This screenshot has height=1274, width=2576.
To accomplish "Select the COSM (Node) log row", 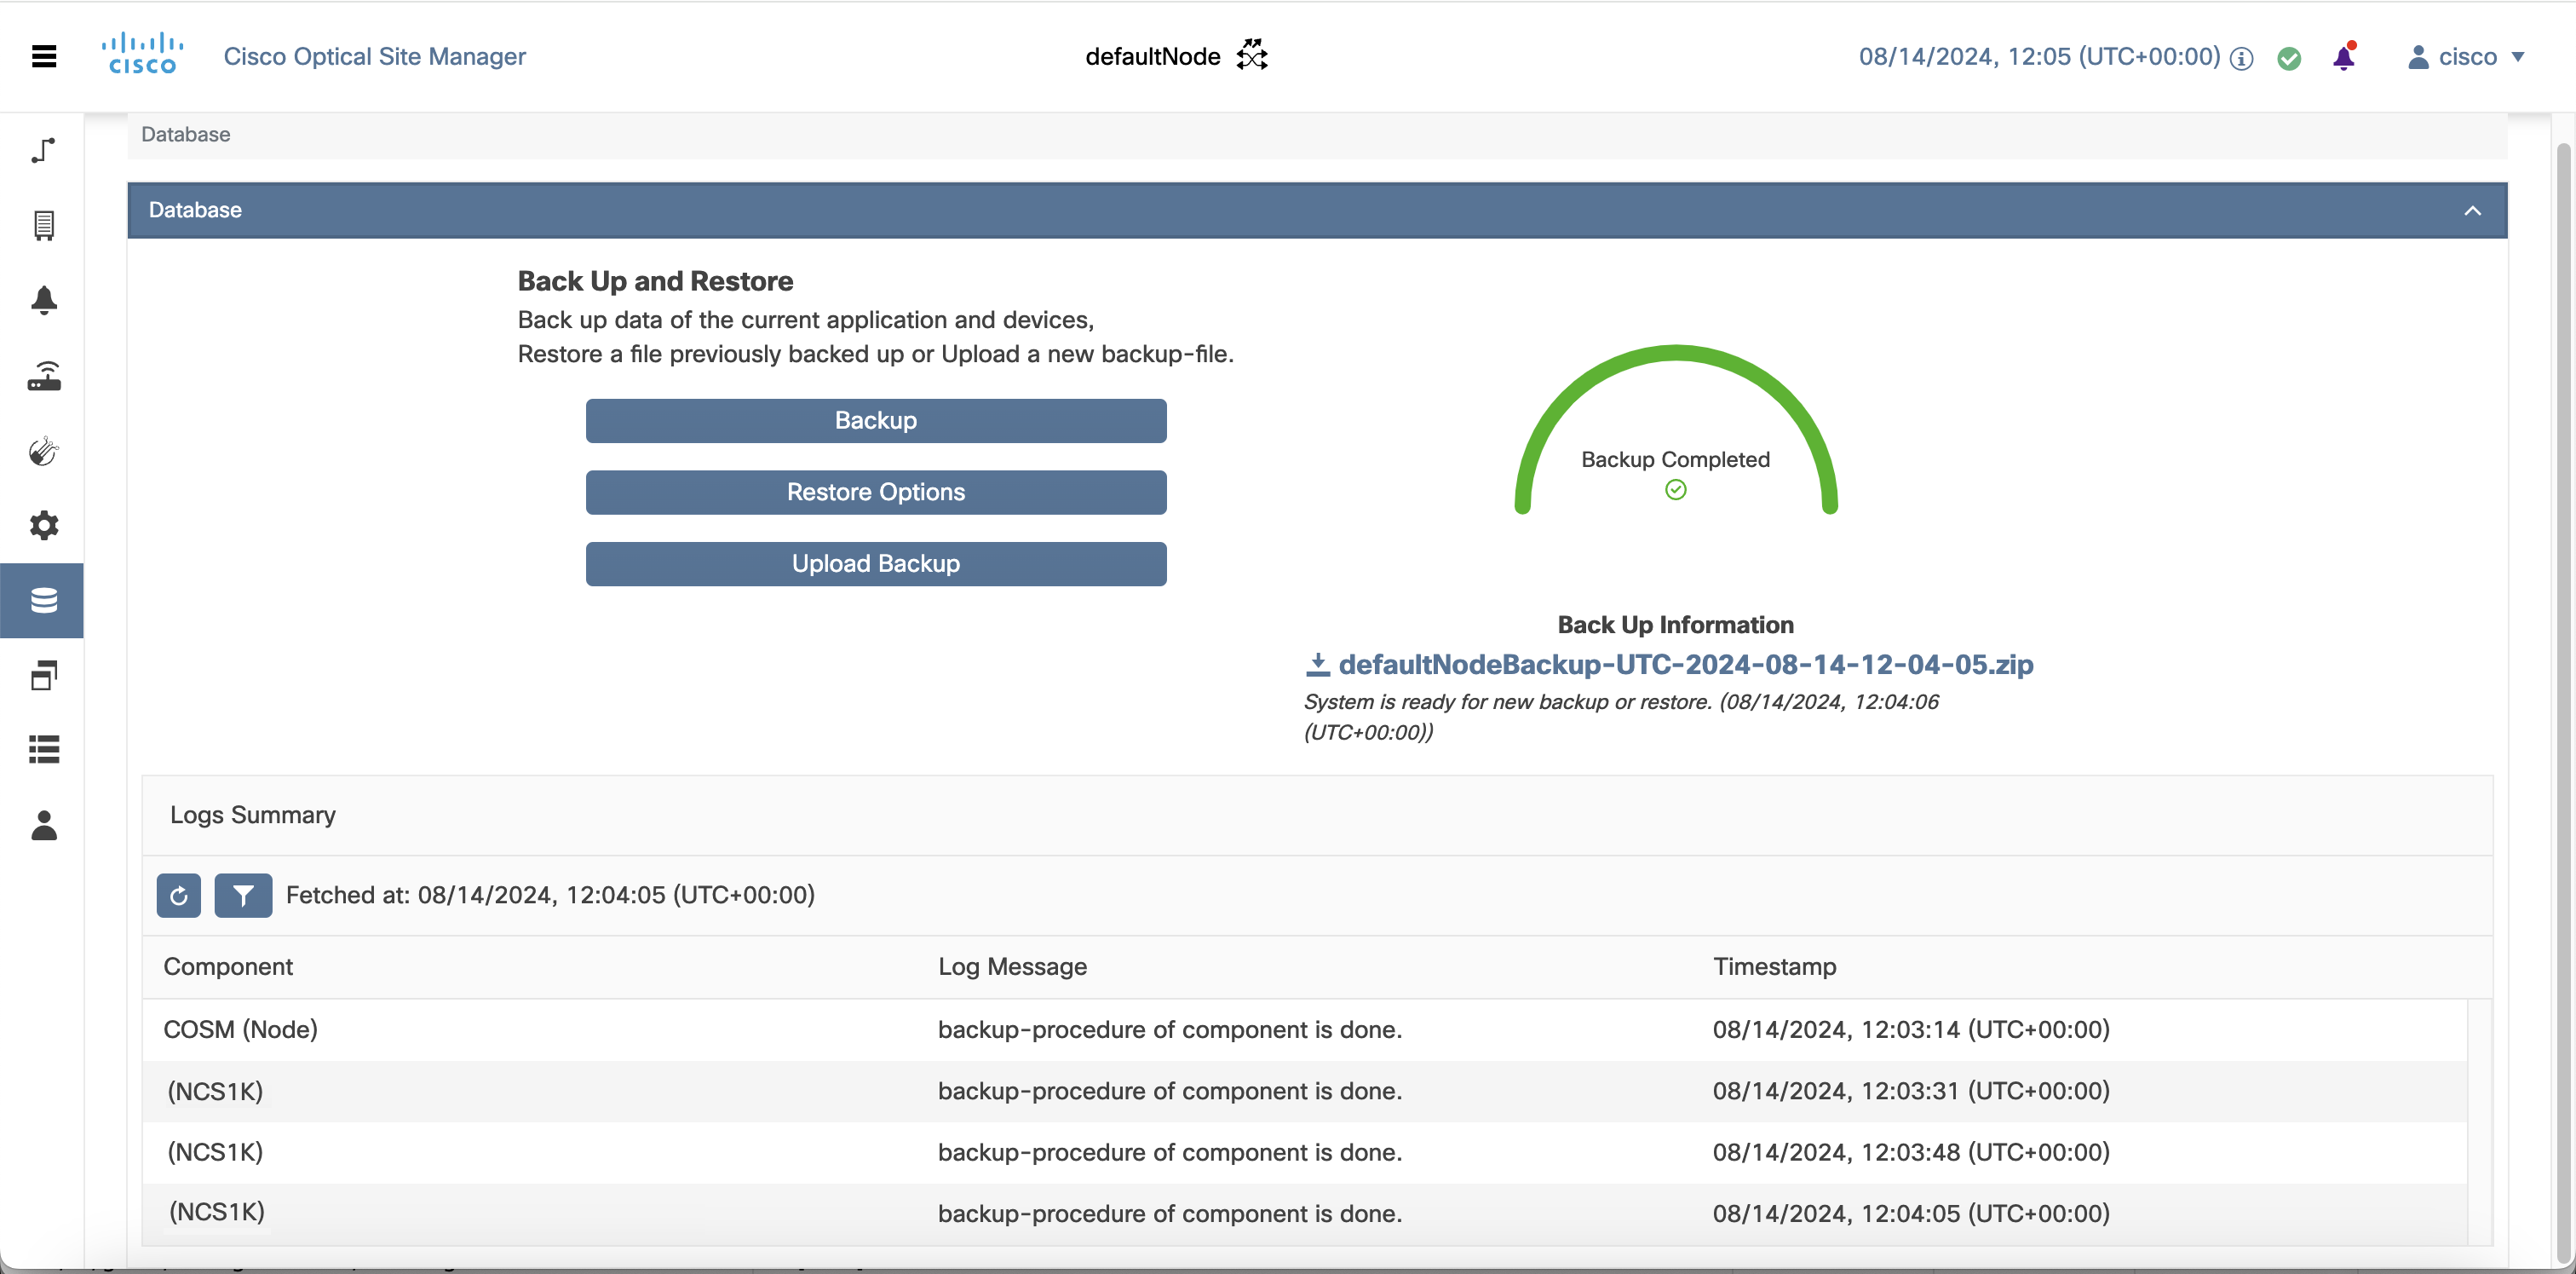I will (1305, 1030).
